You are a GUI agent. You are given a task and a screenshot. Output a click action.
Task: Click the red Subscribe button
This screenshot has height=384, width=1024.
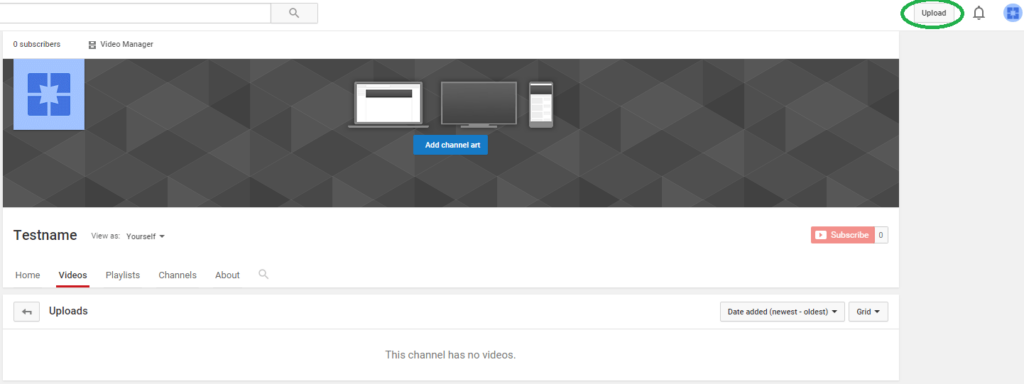(x=842, y=235)
